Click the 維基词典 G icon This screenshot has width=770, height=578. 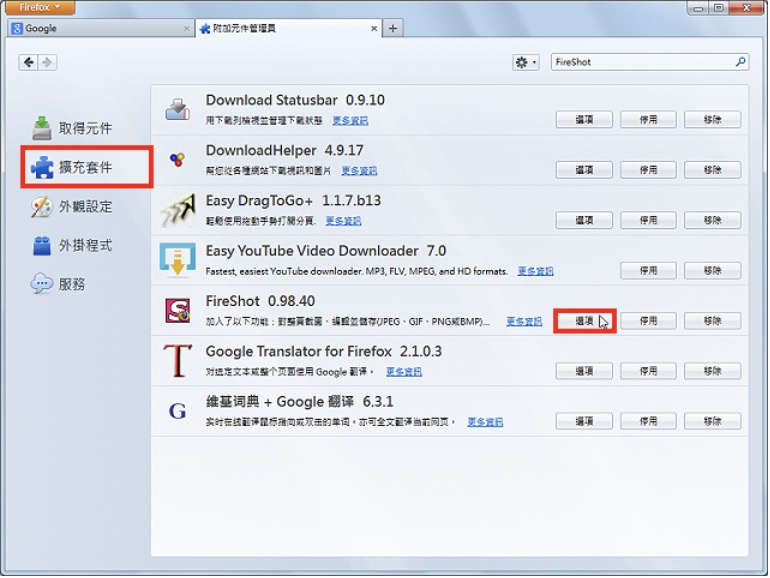(177, 411)
